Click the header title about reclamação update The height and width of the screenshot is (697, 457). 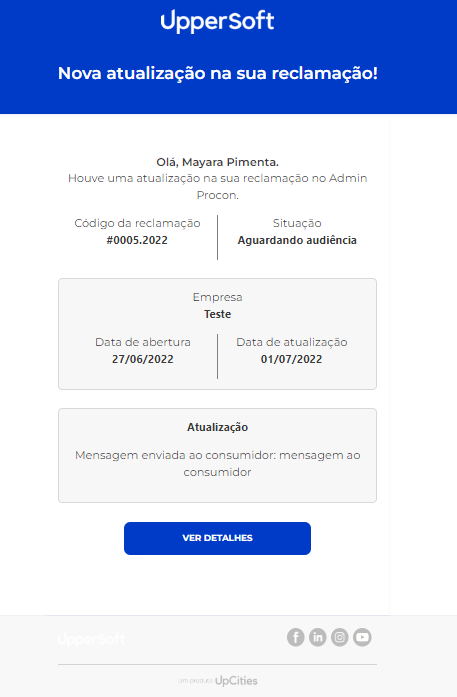pos(217,73)
